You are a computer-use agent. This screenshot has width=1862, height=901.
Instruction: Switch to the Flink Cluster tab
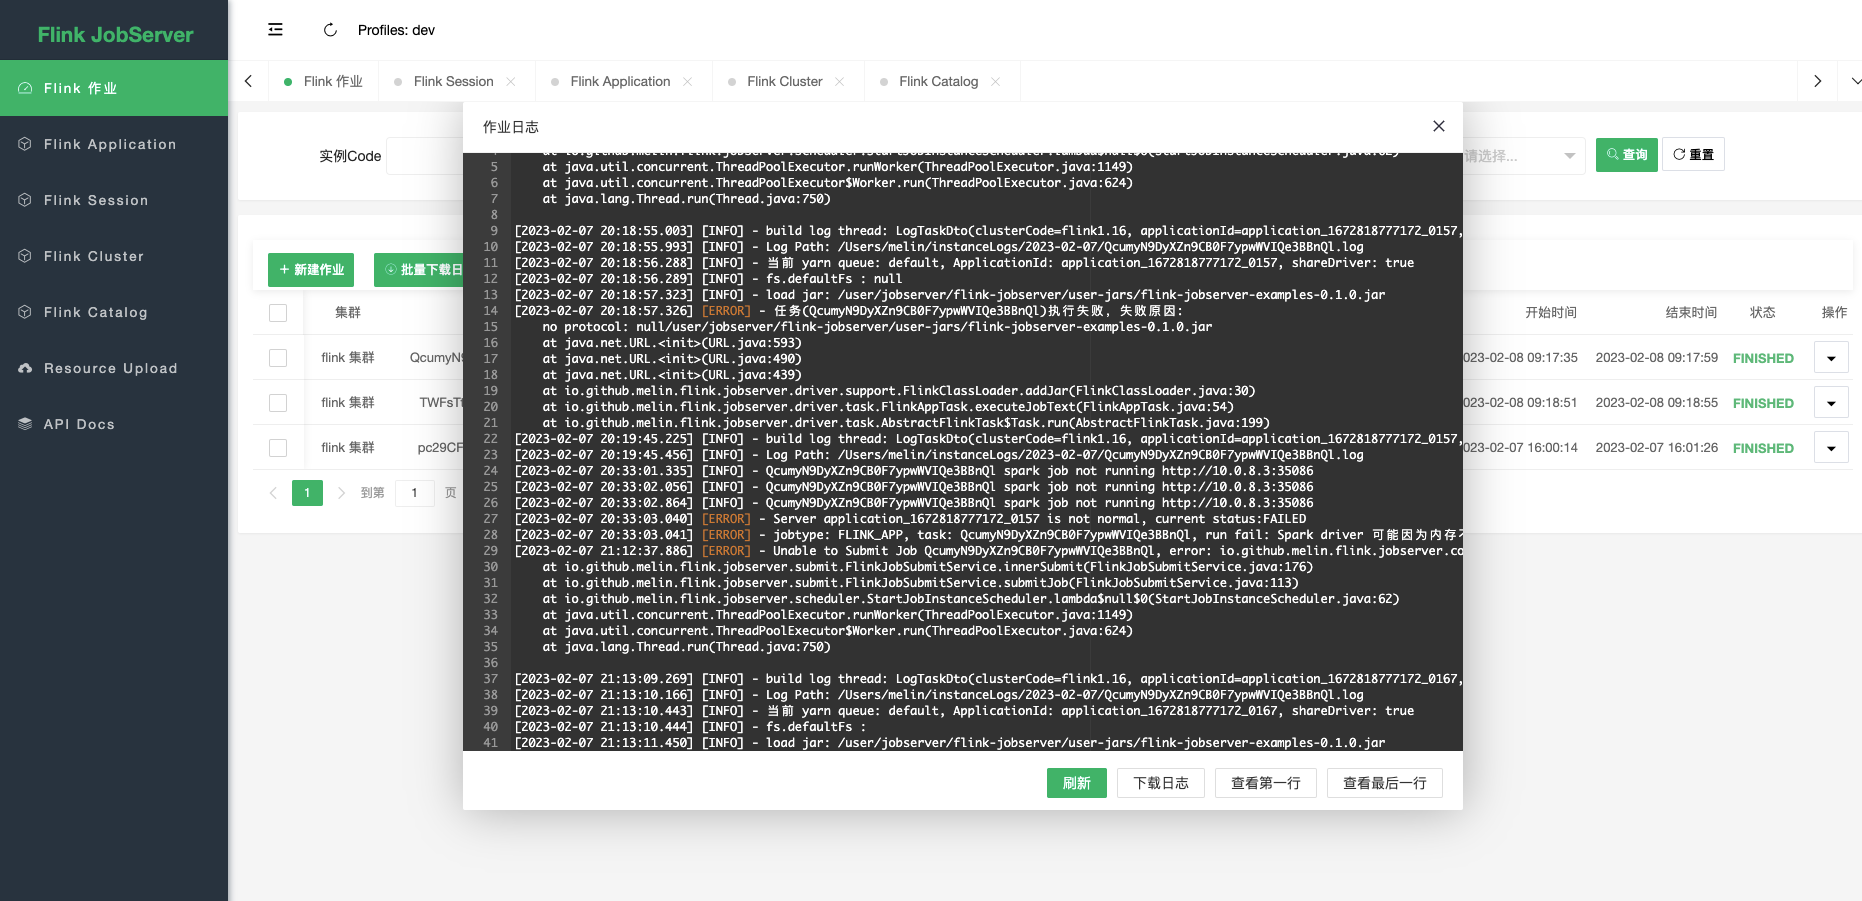click(784, 81)
